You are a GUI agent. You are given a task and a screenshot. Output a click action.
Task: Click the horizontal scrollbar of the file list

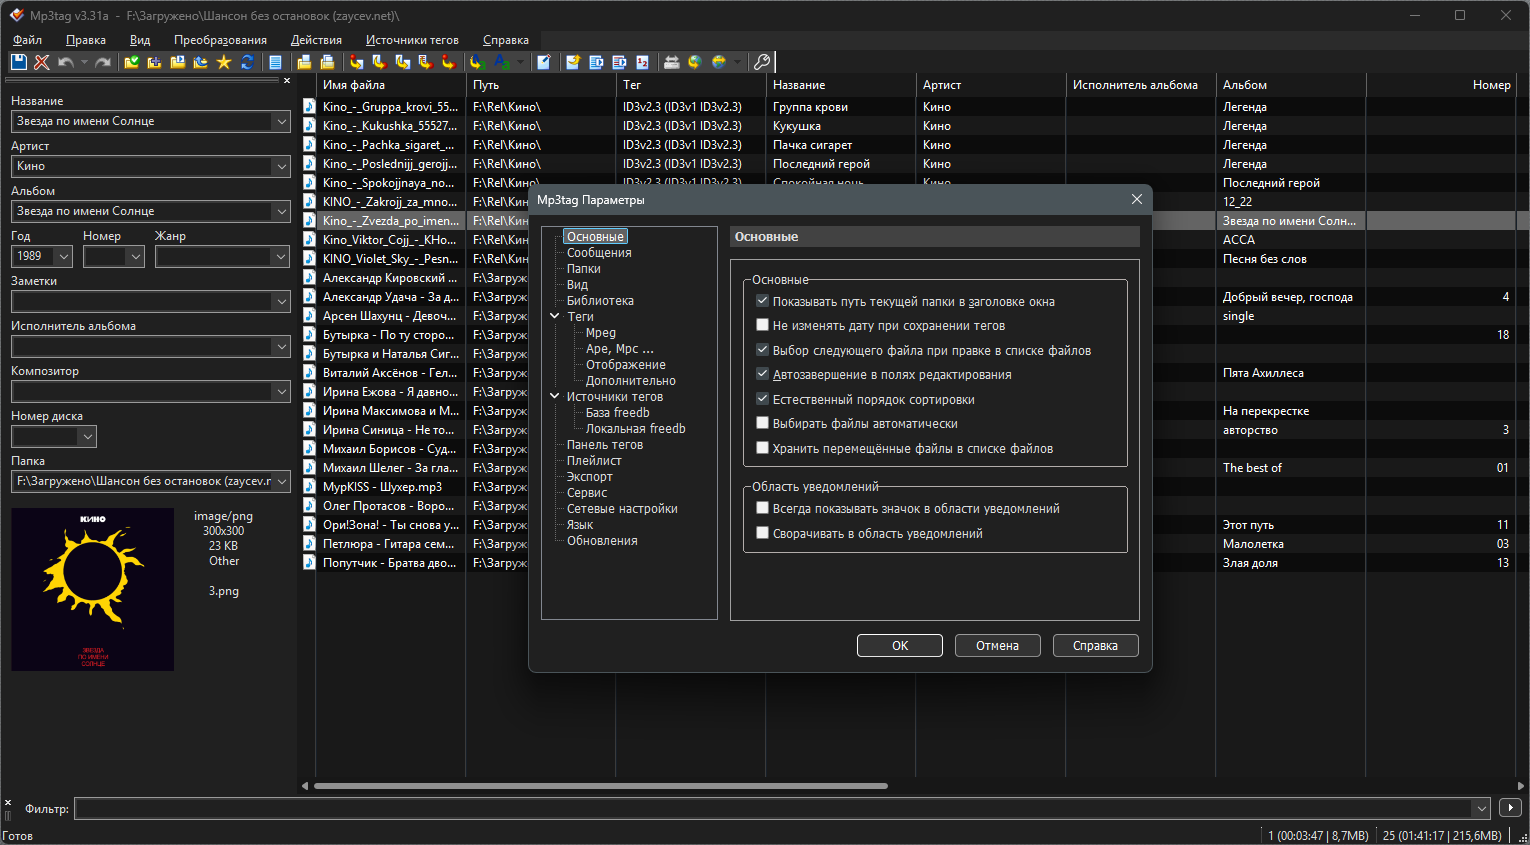coord(600,786)
